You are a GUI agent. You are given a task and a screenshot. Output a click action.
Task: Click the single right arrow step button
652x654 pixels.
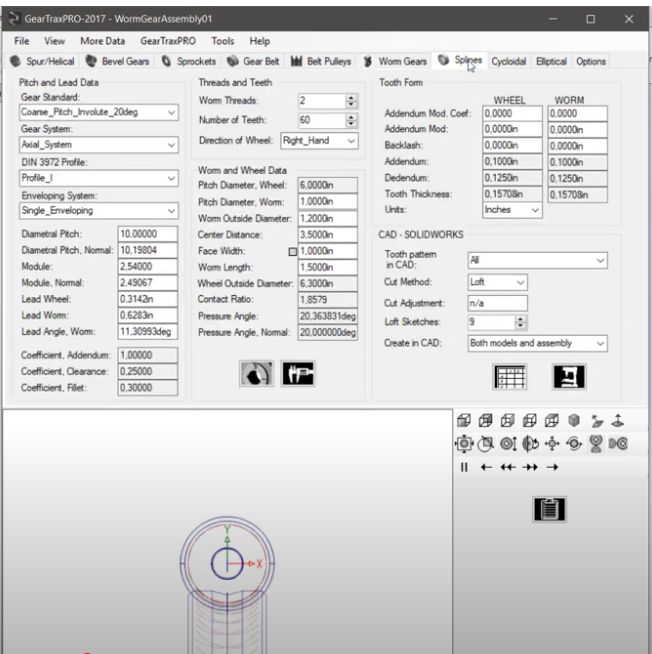pyautogui.click(x=552, y=467)
